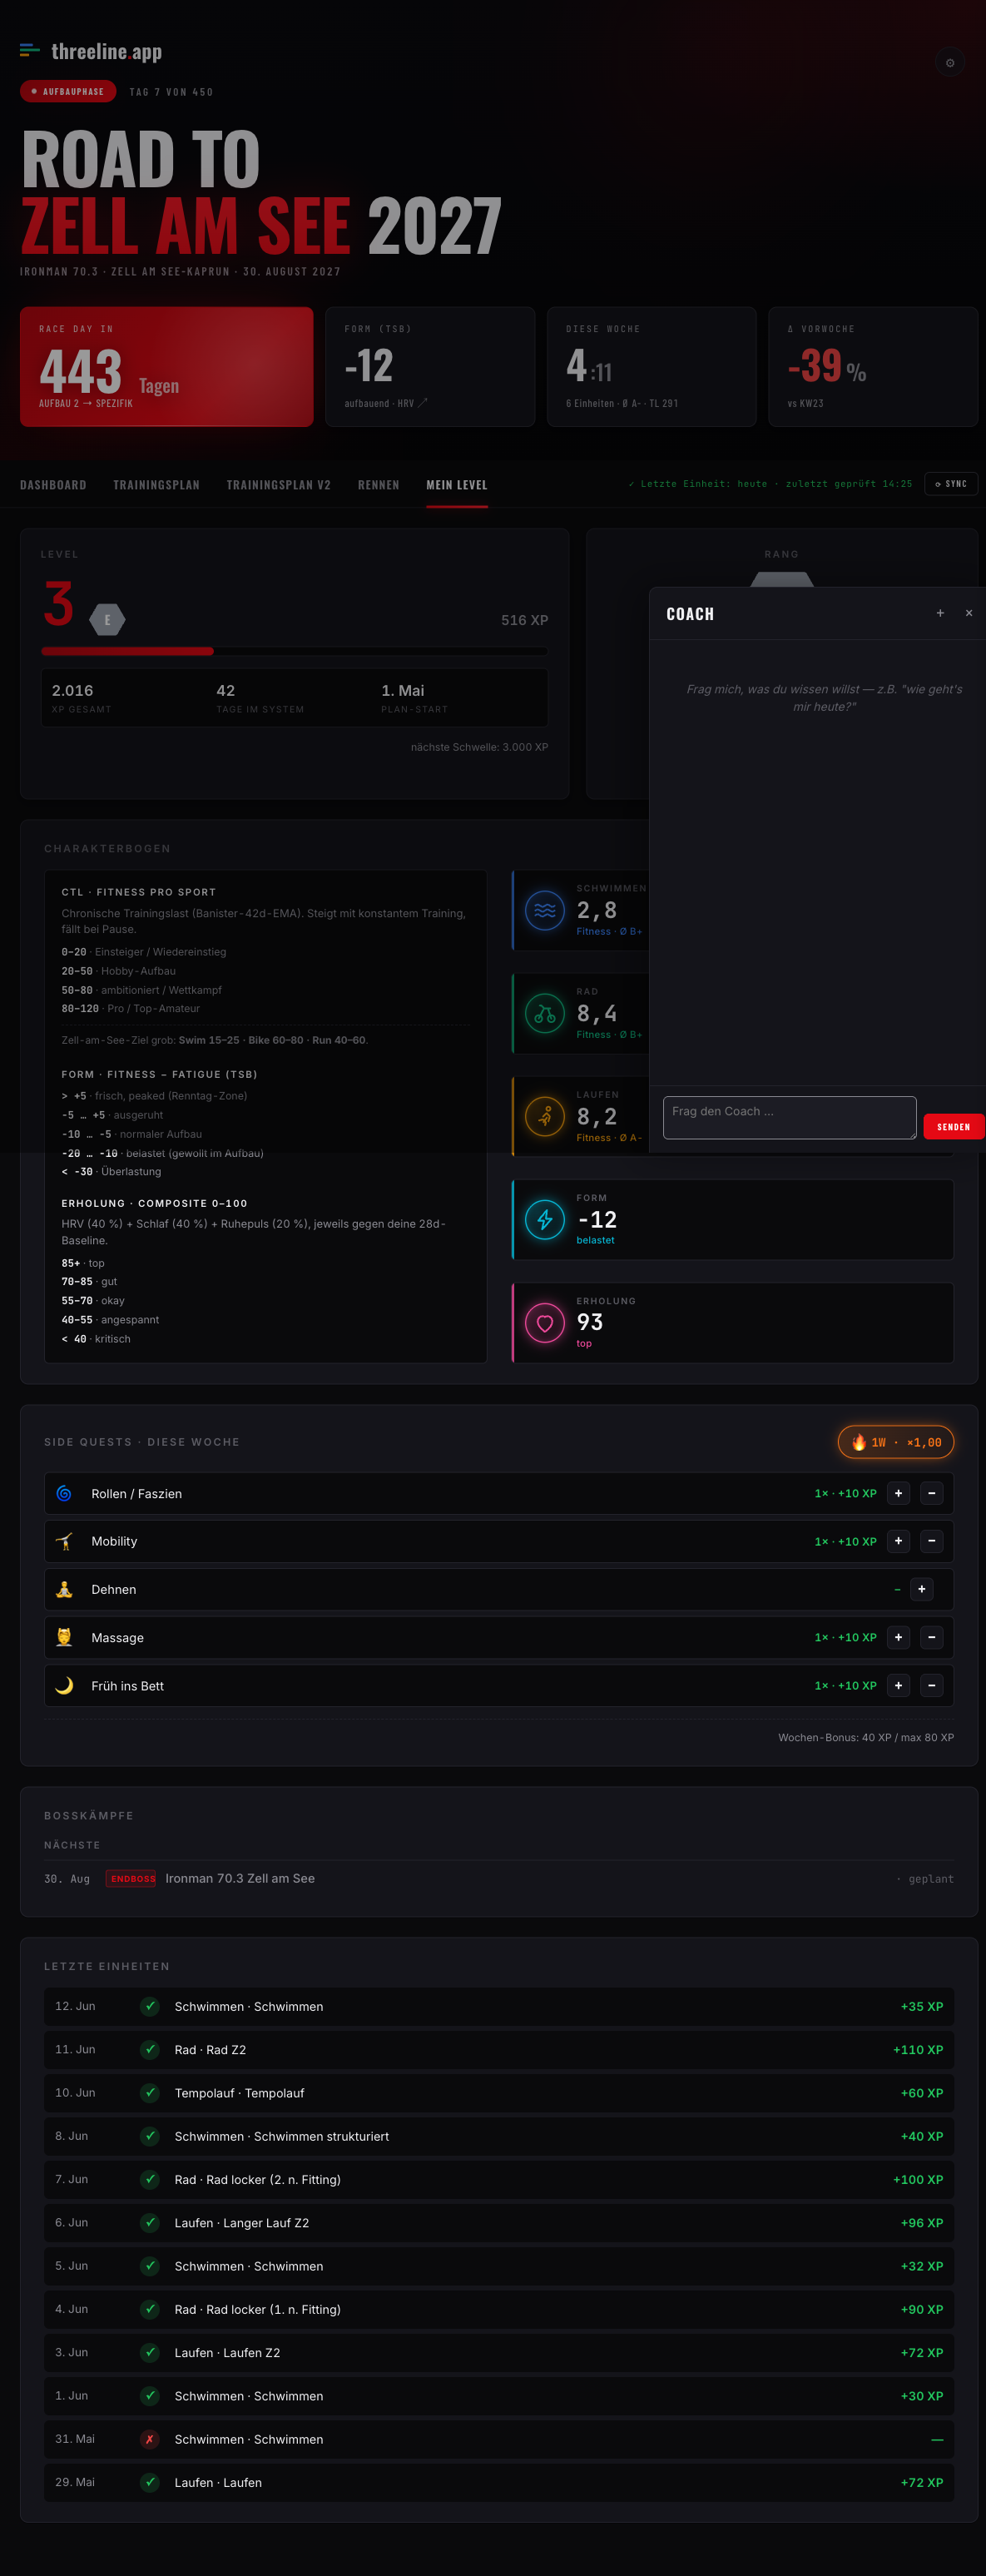The height and width of the screenshot is (2576, 986).
Task: Remove one Rollen / Faszien completion
Action: 931,1493
